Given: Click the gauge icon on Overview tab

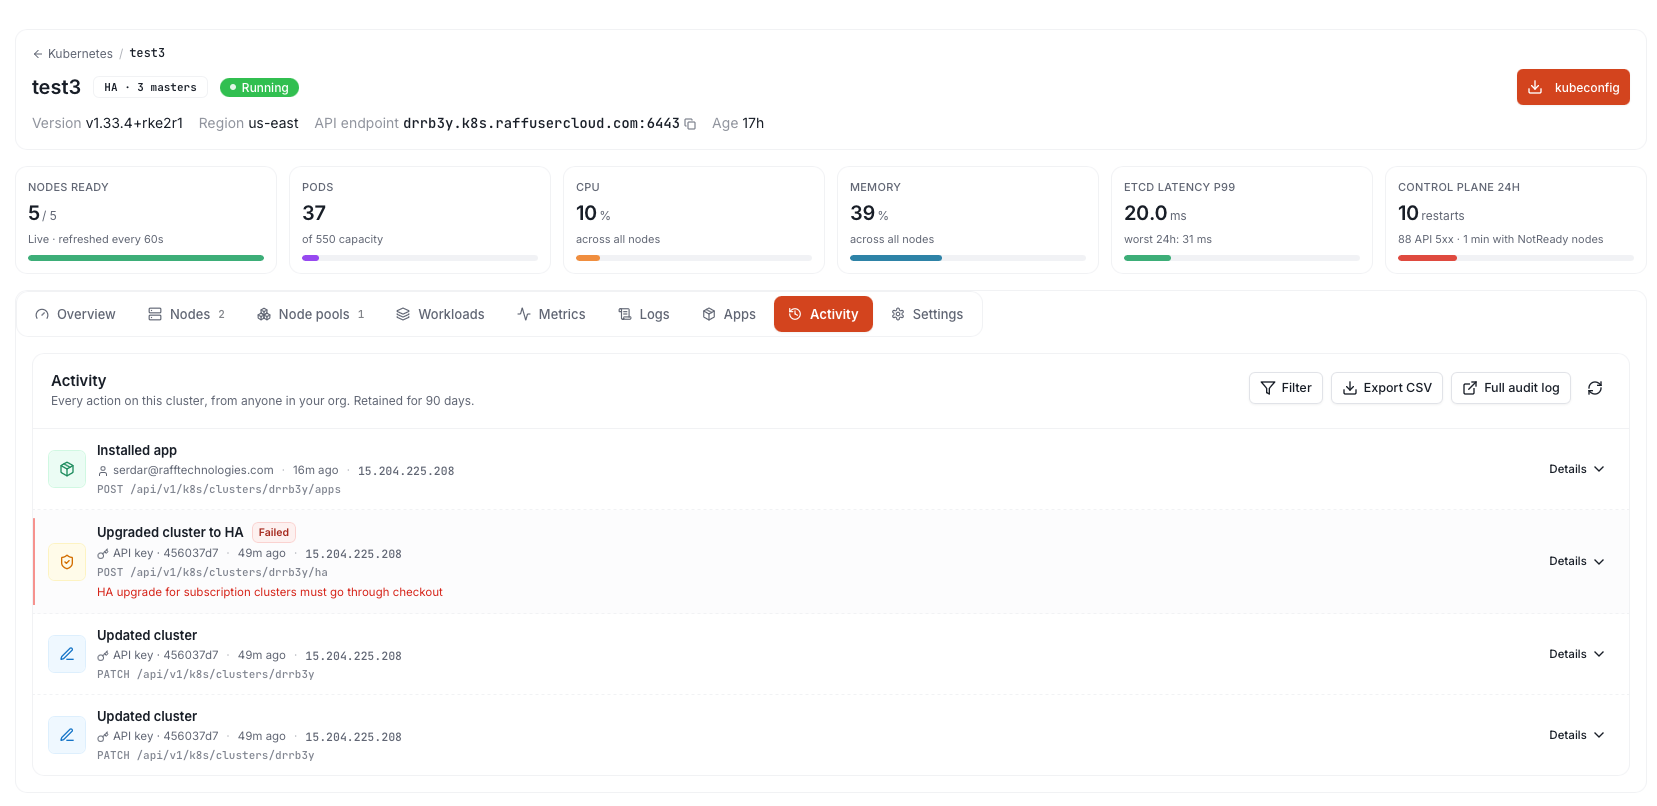Looking at the screenshot, I should tap(42, 314).
